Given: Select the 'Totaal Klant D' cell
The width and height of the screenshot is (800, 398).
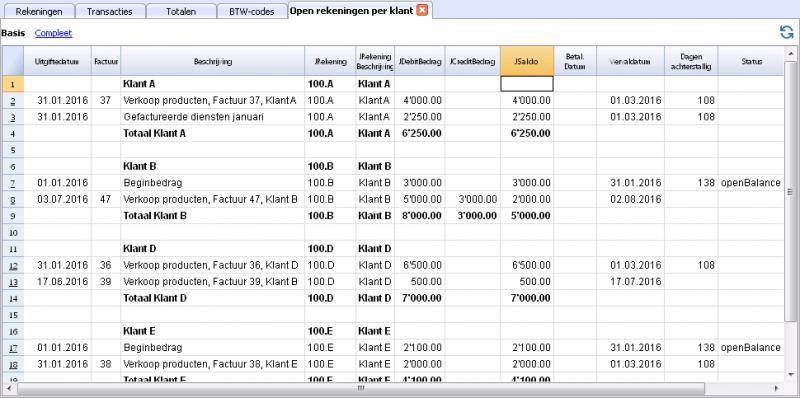Looking at the screenshot, I should click(x=213, y=298).
